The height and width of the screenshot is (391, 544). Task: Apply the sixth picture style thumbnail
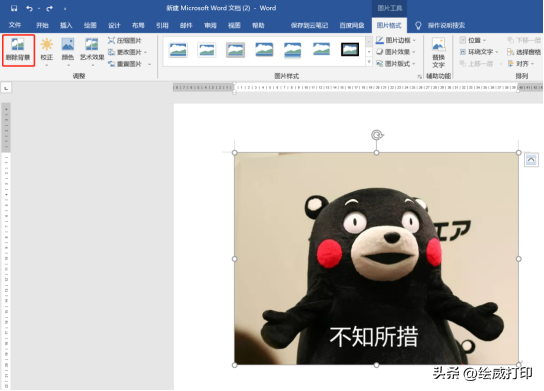[321, 50]
